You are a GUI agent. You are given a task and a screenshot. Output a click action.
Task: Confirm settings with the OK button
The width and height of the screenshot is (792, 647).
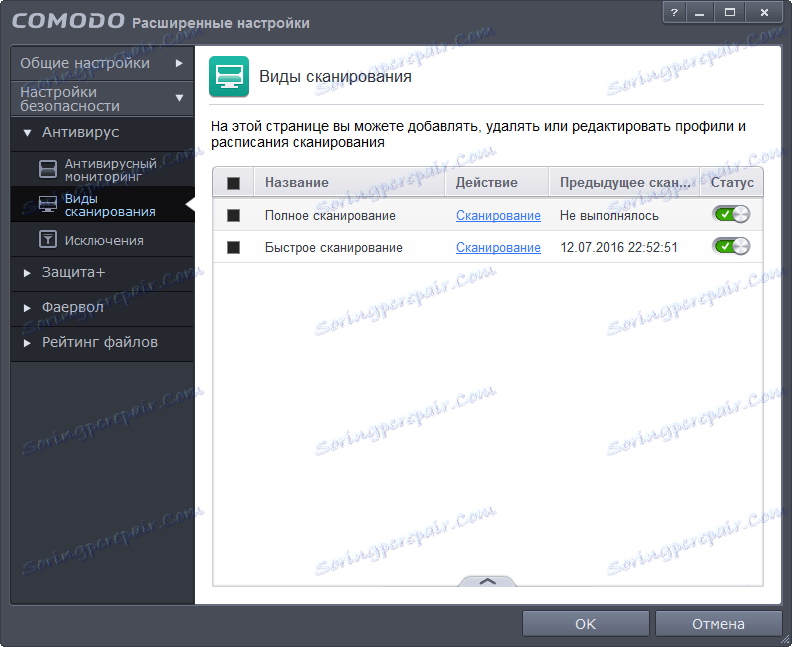585,624
